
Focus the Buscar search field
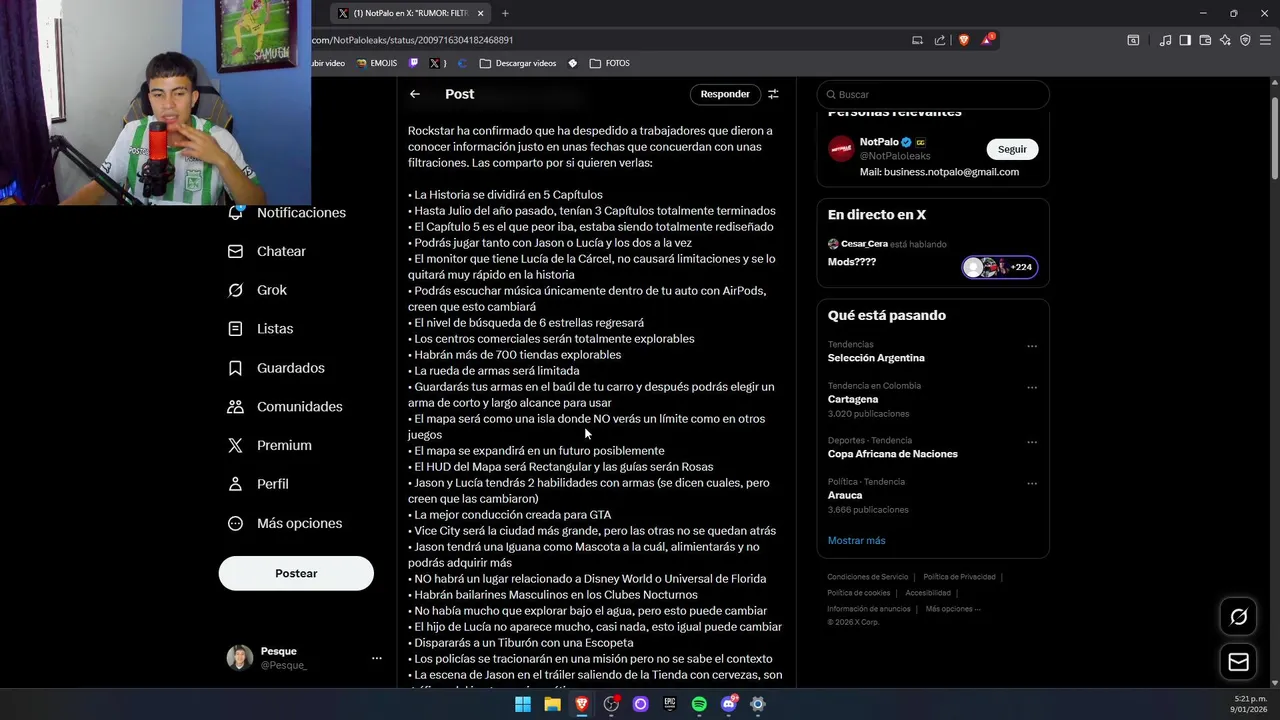tap(933, 94)
